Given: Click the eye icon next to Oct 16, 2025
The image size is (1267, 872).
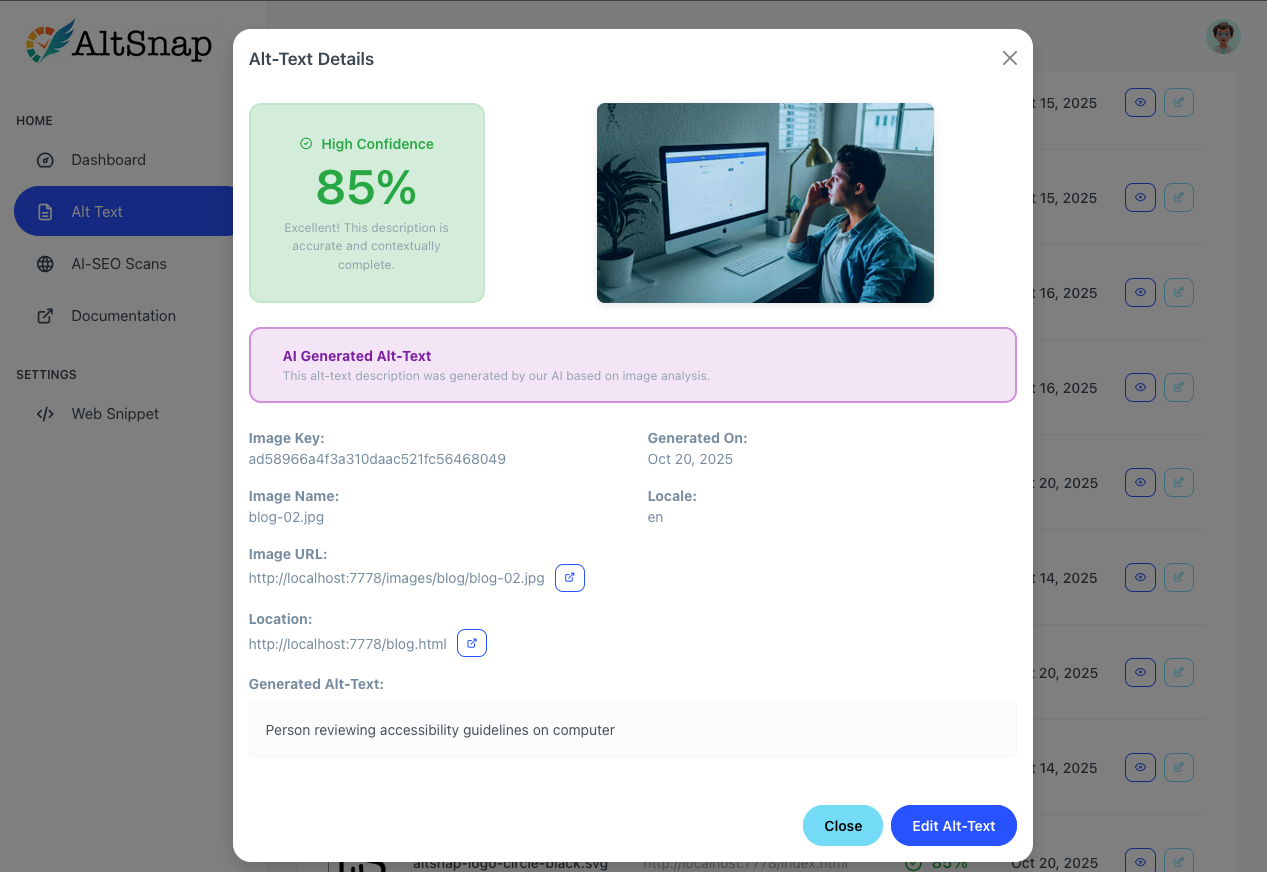Looking at the screenshot, I should 1140,292.
